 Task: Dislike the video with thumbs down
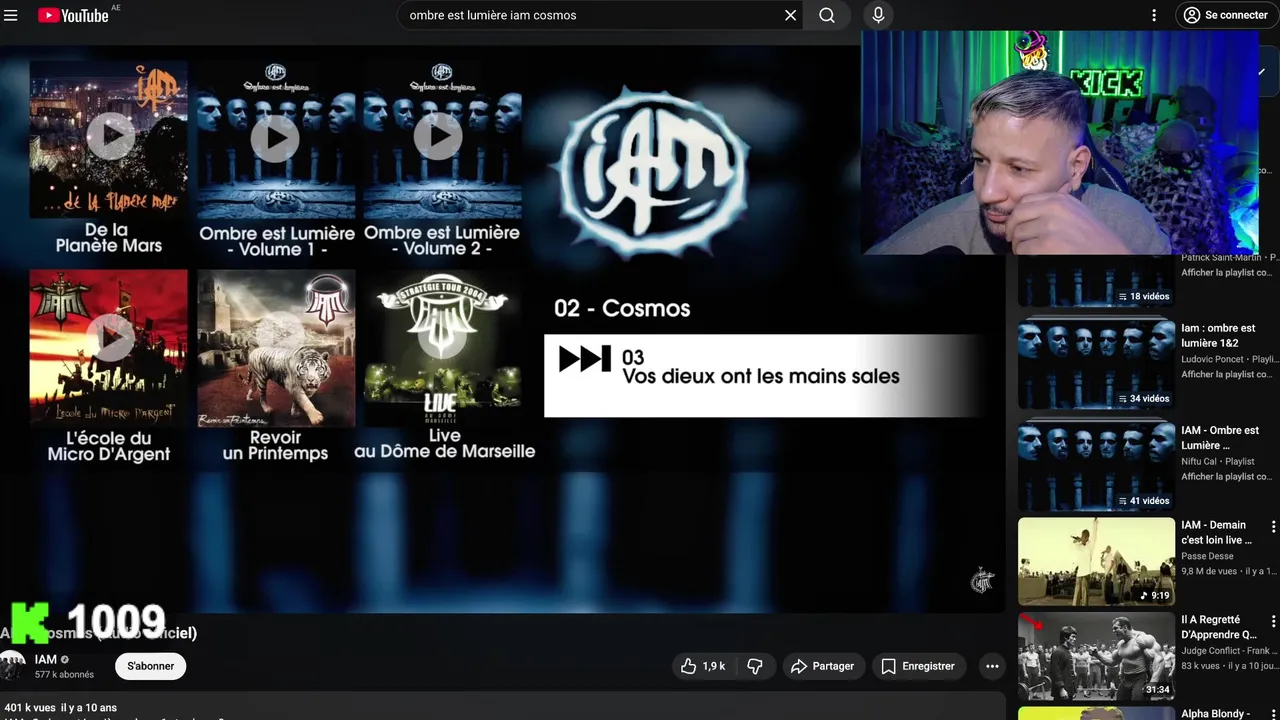pos(755,666)
